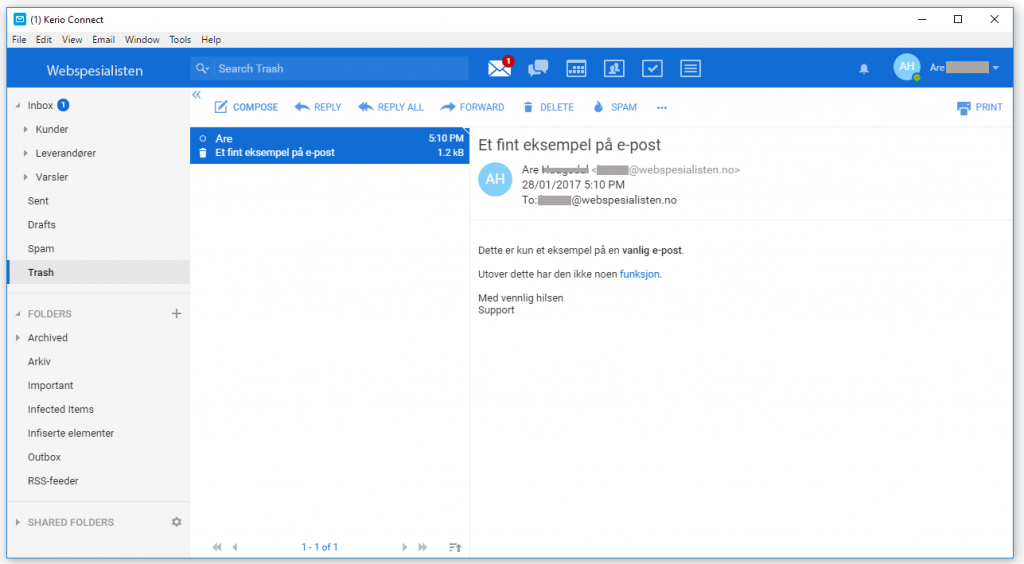
Task: Click the Compose button
Action: pos(246,107)
